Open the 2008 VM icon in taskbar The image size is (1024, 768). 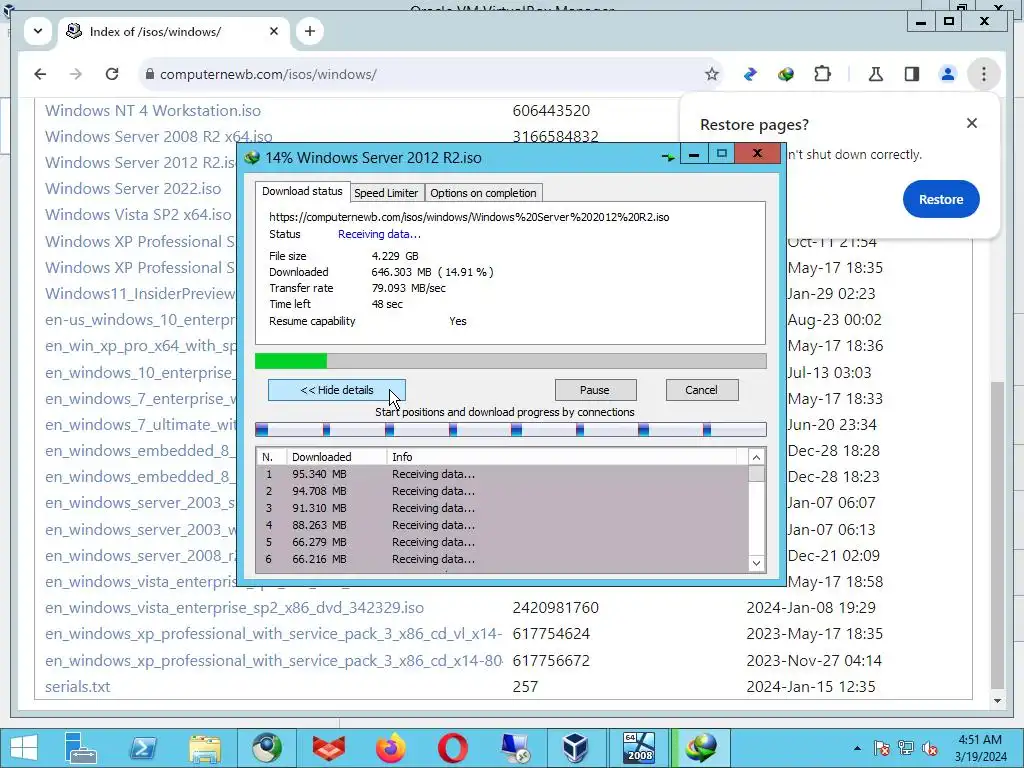[x=638, y=748]
